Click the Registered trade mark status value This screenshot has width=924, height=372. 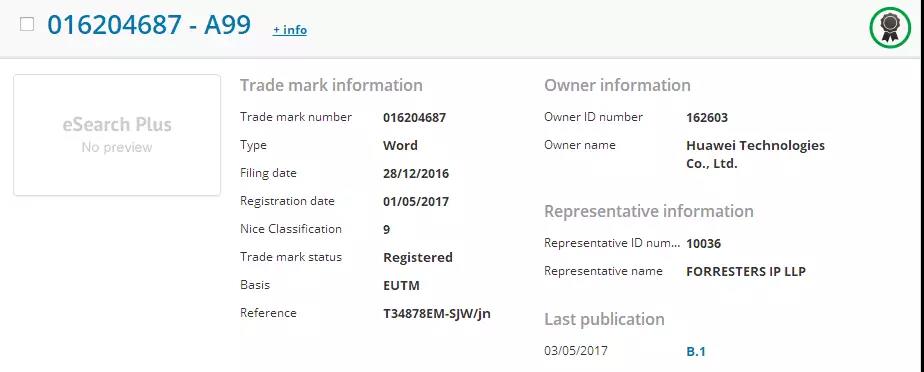[x=418, y=258]
